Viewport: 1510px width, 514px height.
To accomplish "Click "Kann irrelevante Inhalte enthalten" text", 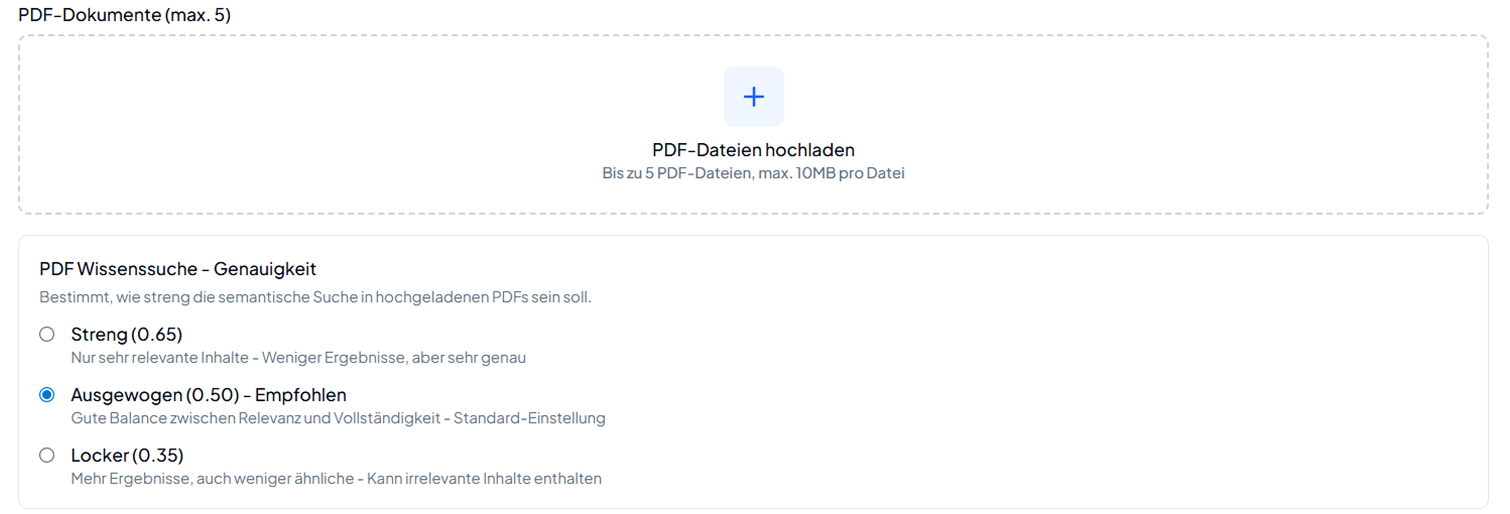I will click(484, 479).
